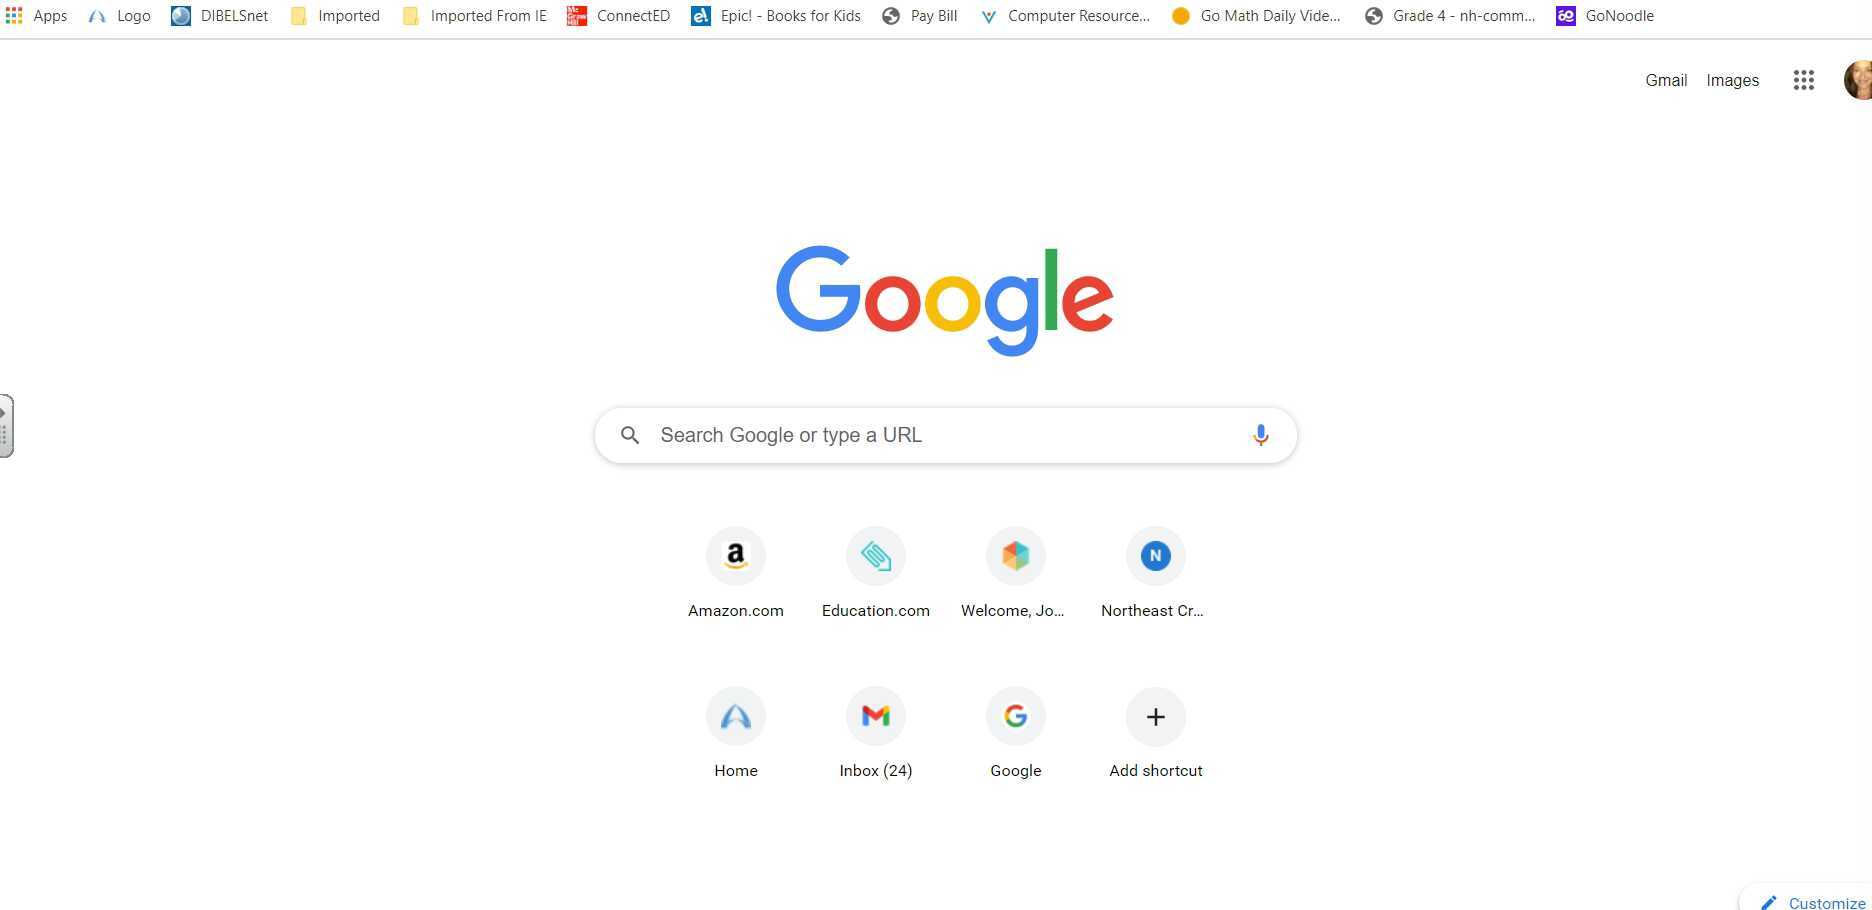
Task: Open the Google shortcut tile
Action: pyautogui.click(x=1016, y=733)
